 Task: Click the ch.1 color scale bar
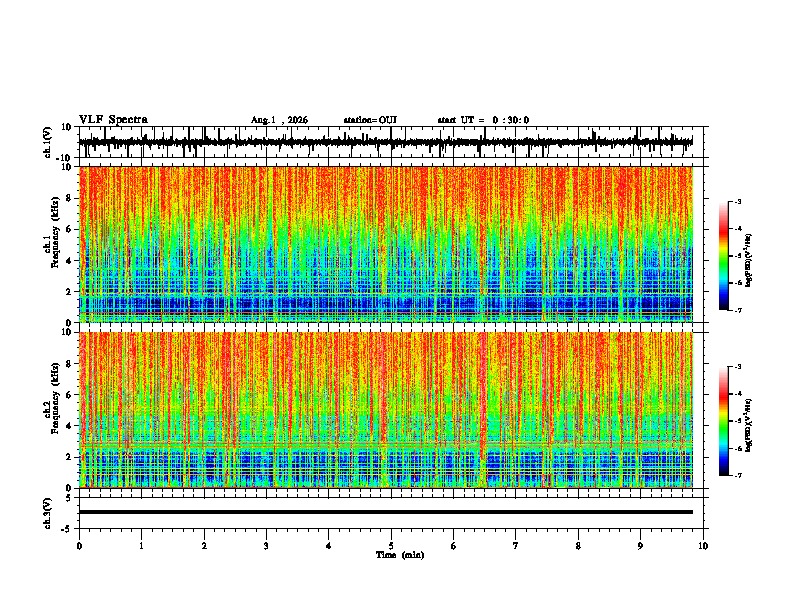tap(724, 256)
